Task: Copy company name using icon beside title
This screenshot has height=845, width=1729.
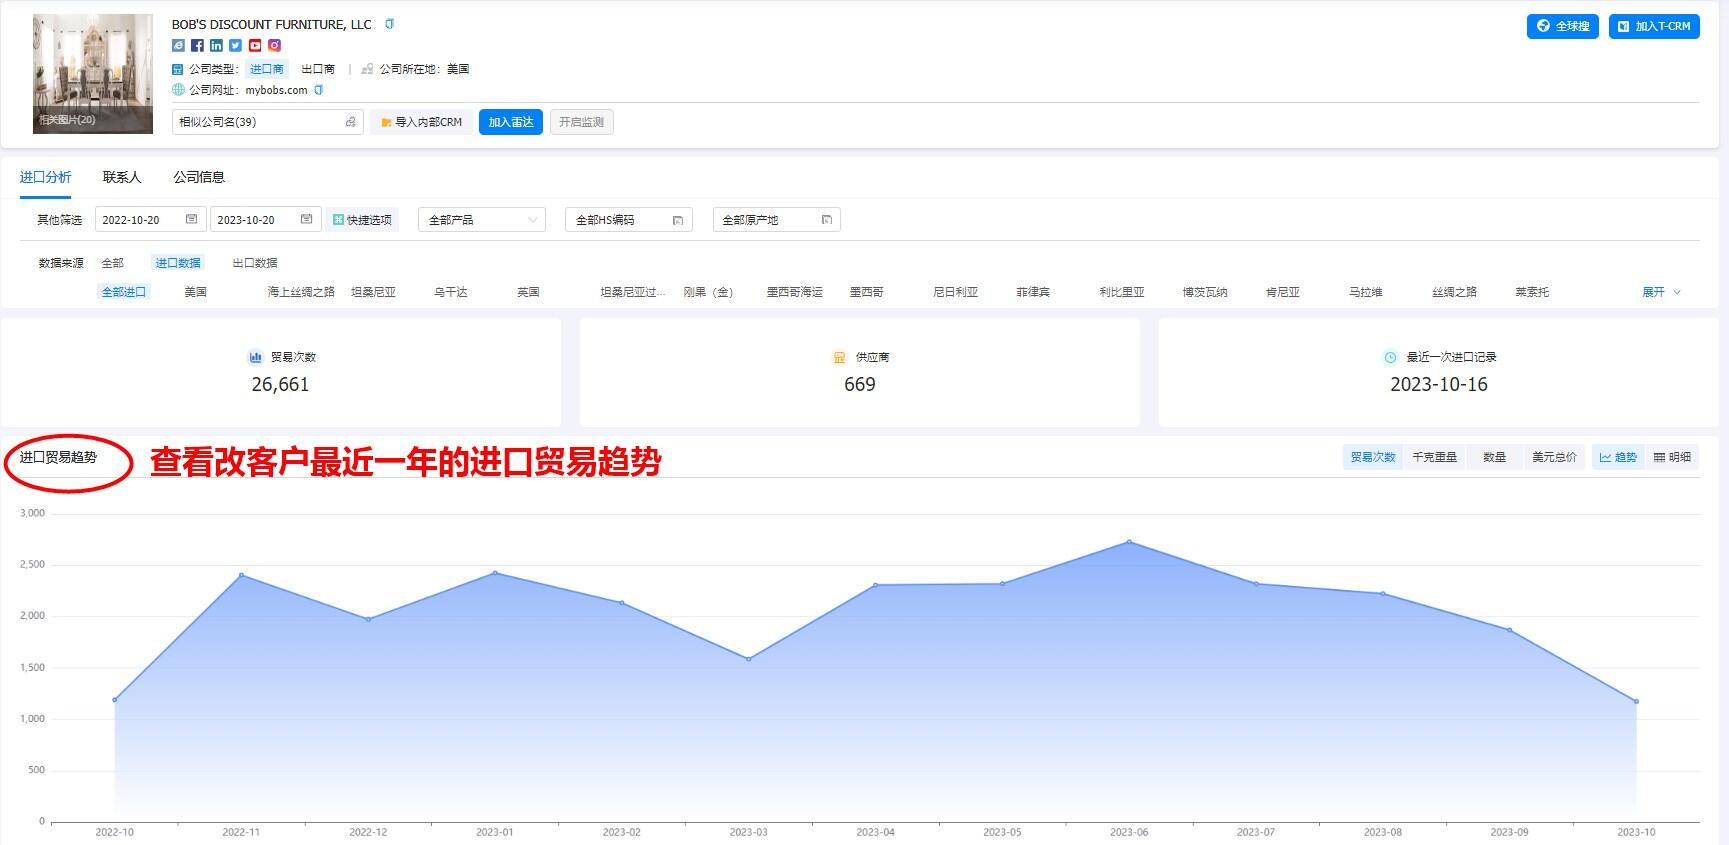Action: (x=390, y=24)
